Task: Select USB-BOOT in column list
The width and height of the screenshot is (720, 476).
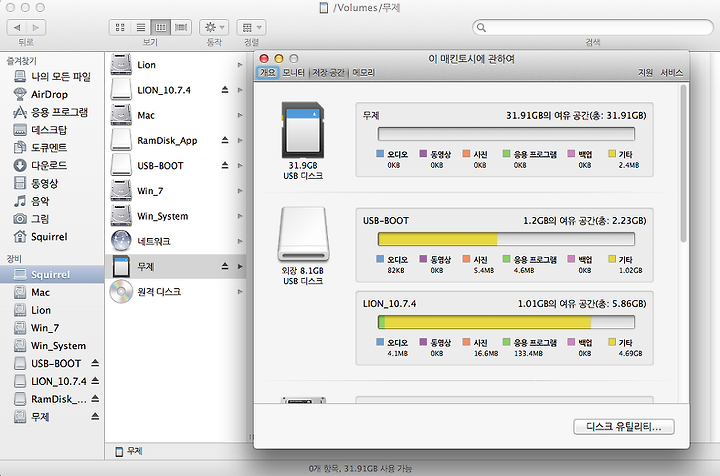Action: (x=176, y=166)
